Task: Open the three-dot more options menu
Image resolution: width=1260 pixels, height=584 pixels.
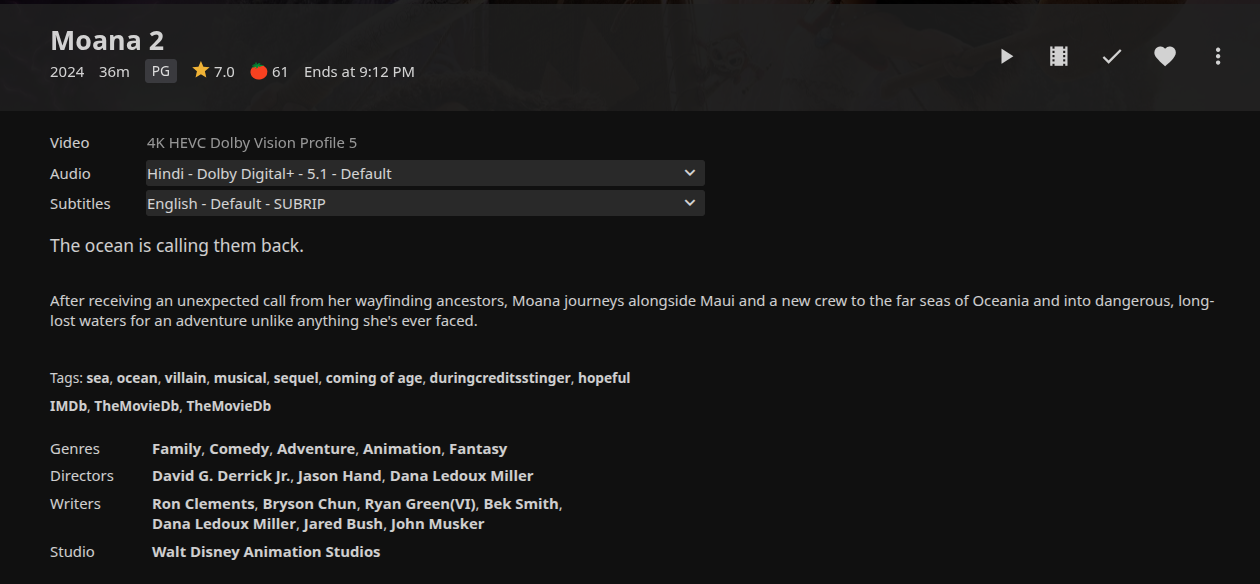Action: click(x=1218, y=57)
